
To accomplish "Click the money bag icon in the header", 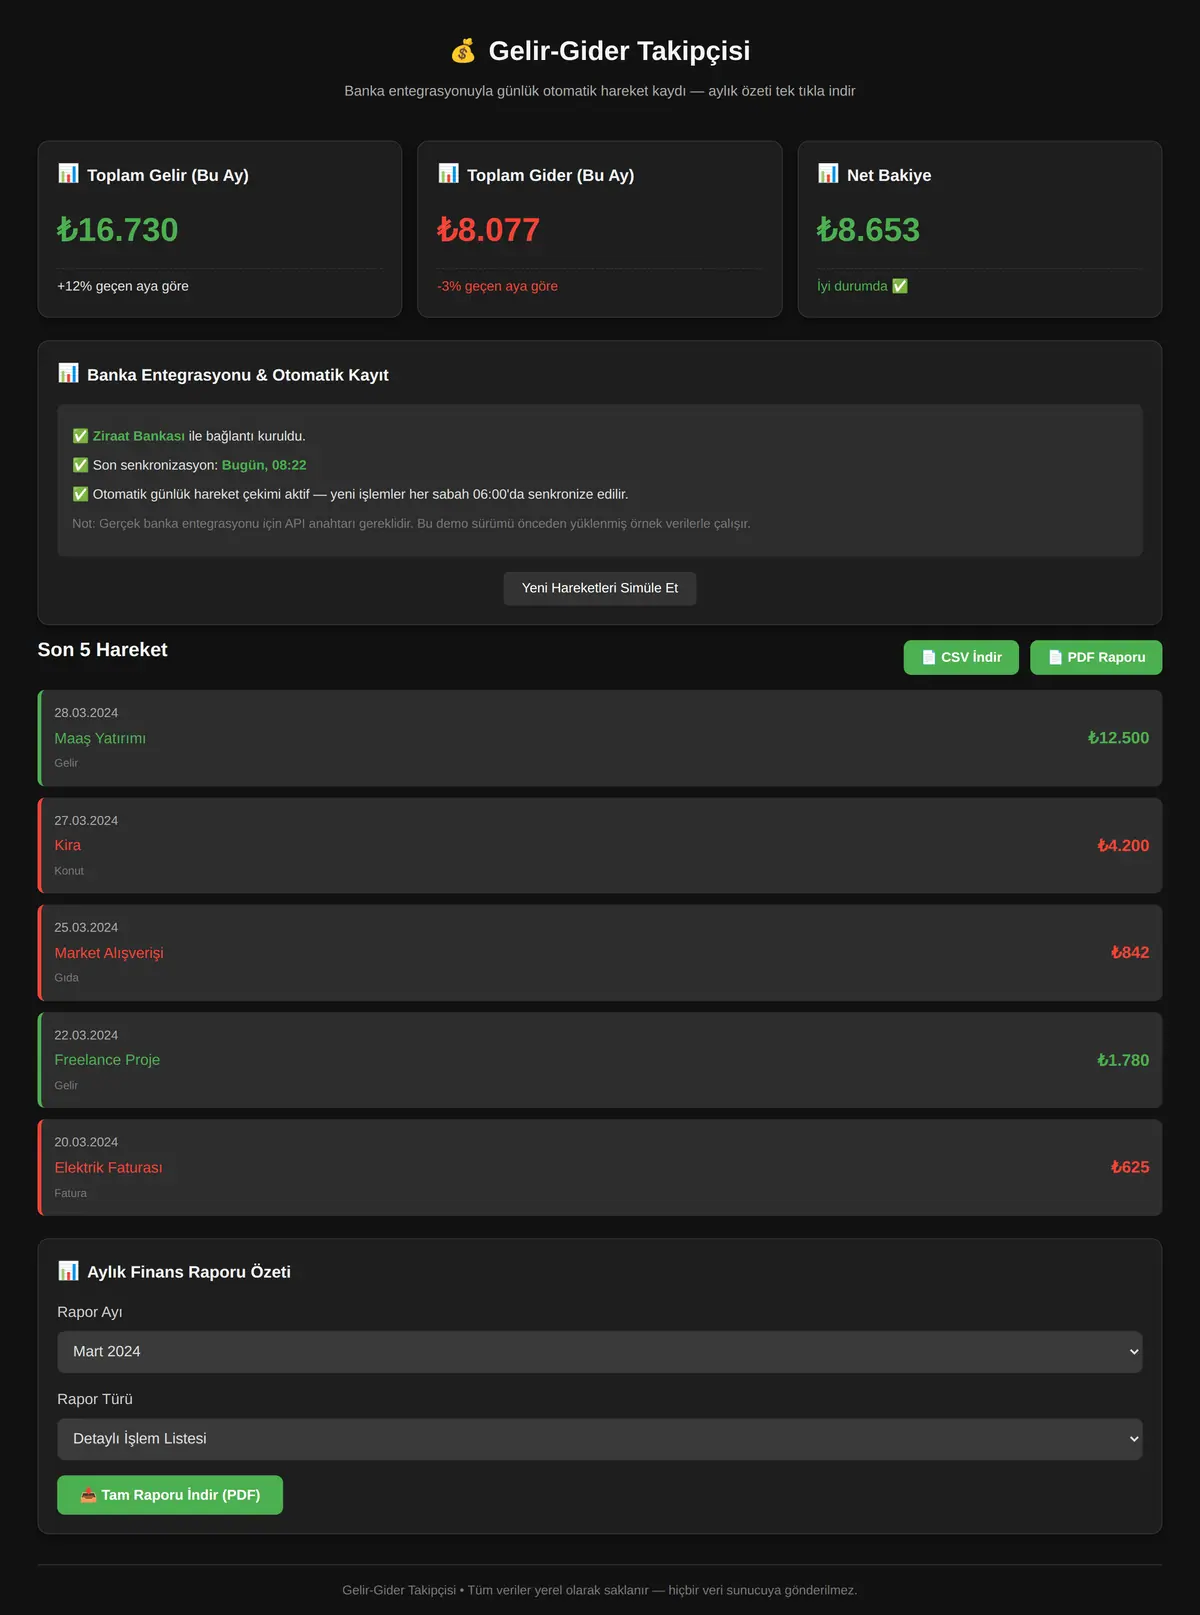I will tap(463, 51).
